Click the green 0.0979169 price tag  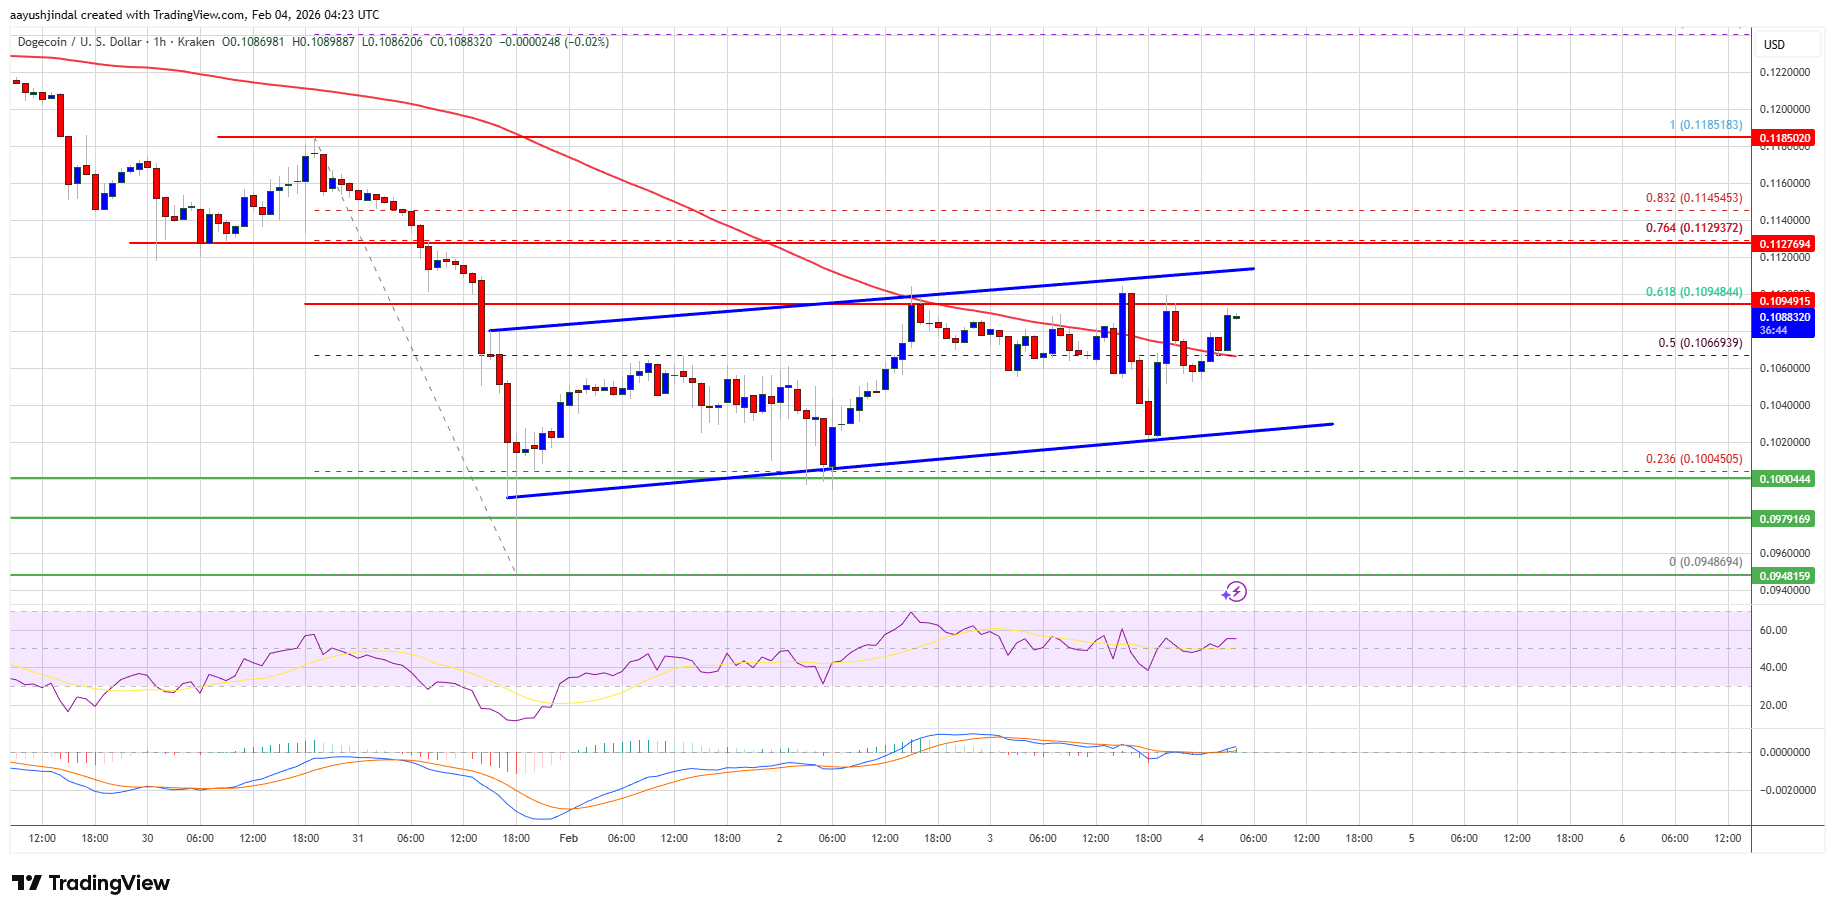pos(1784,519)
